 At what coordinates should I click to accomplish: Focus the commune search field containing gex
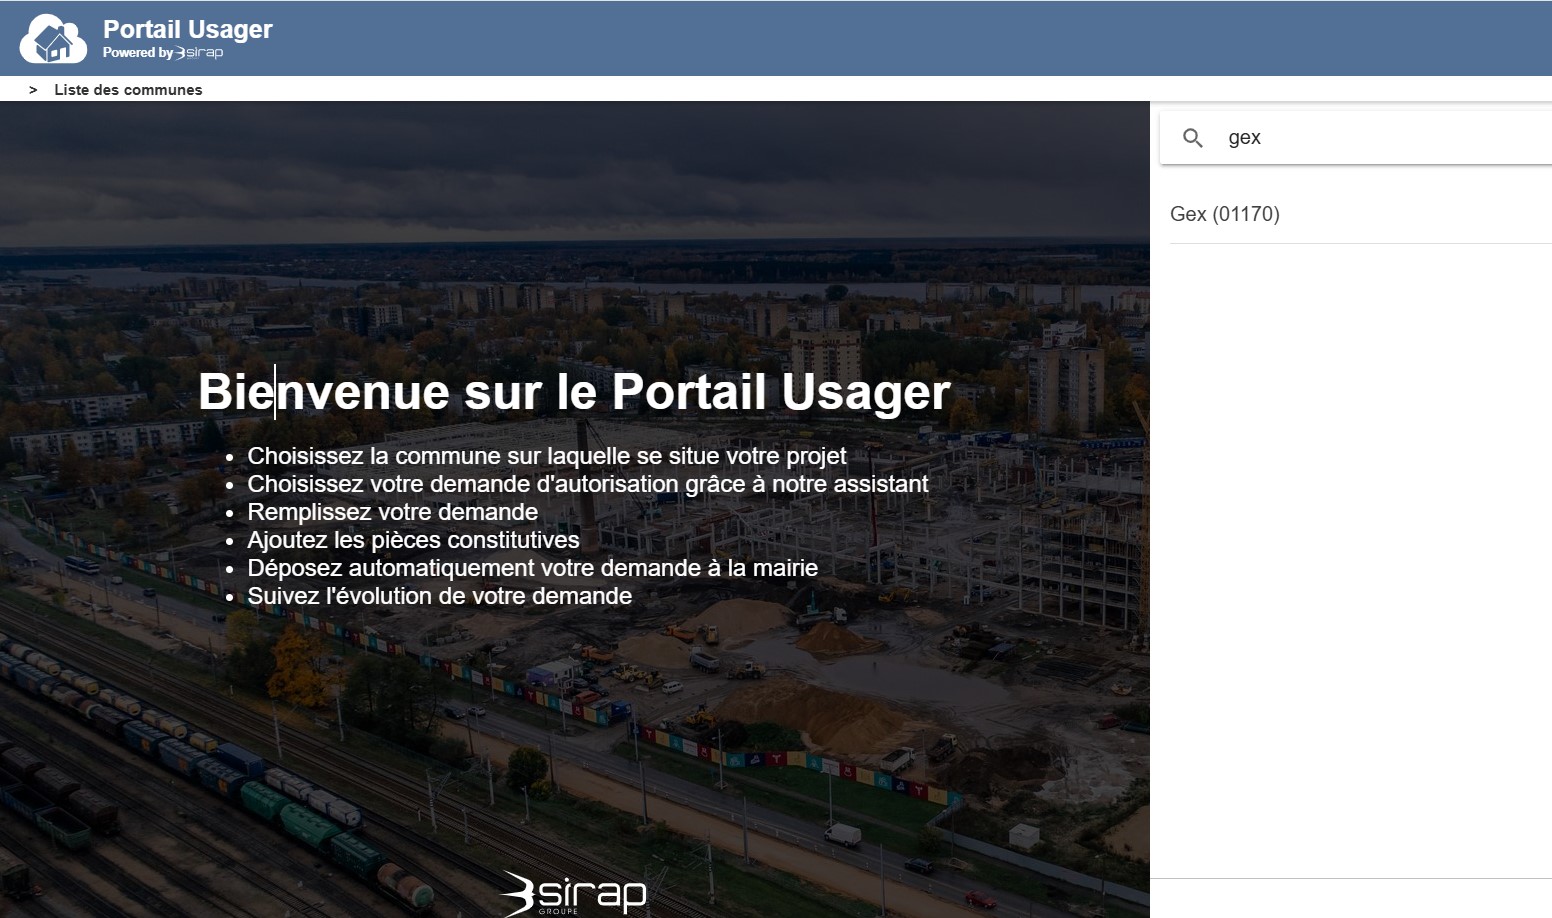click(x=1380, y=138)
